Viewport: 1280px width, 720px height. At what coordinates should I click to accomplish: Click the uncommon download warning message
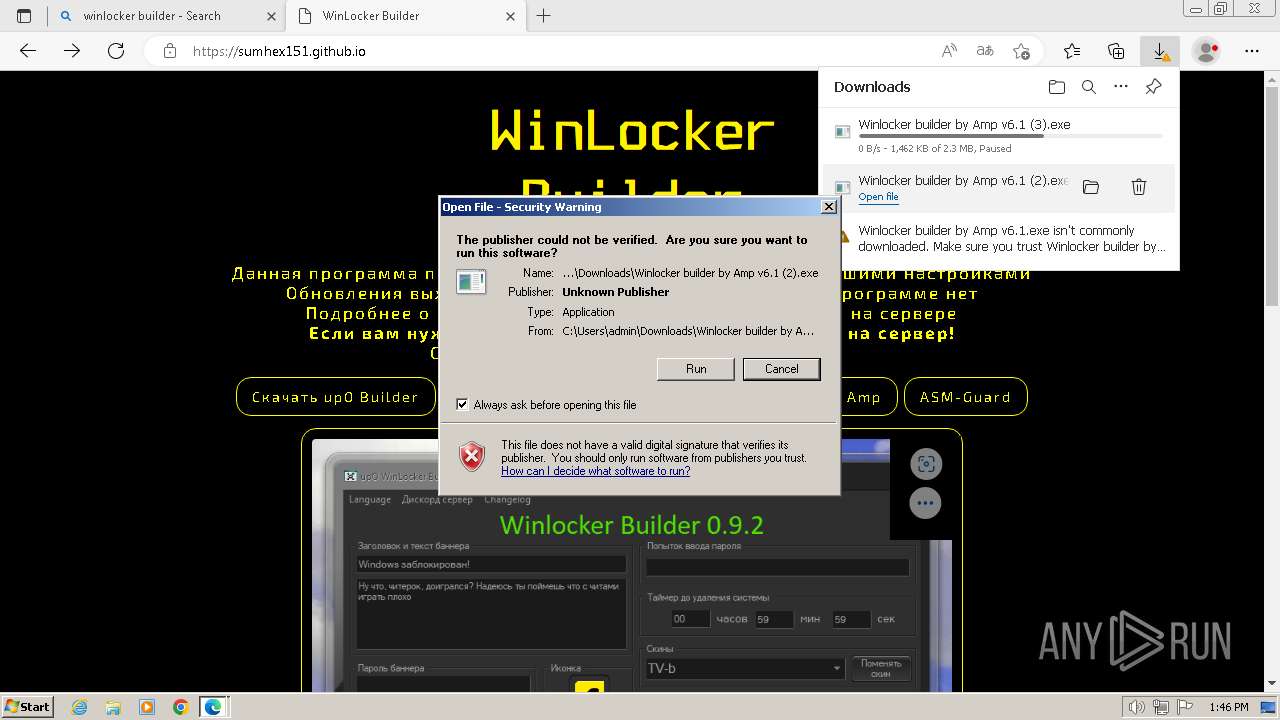coord(1012,238)
